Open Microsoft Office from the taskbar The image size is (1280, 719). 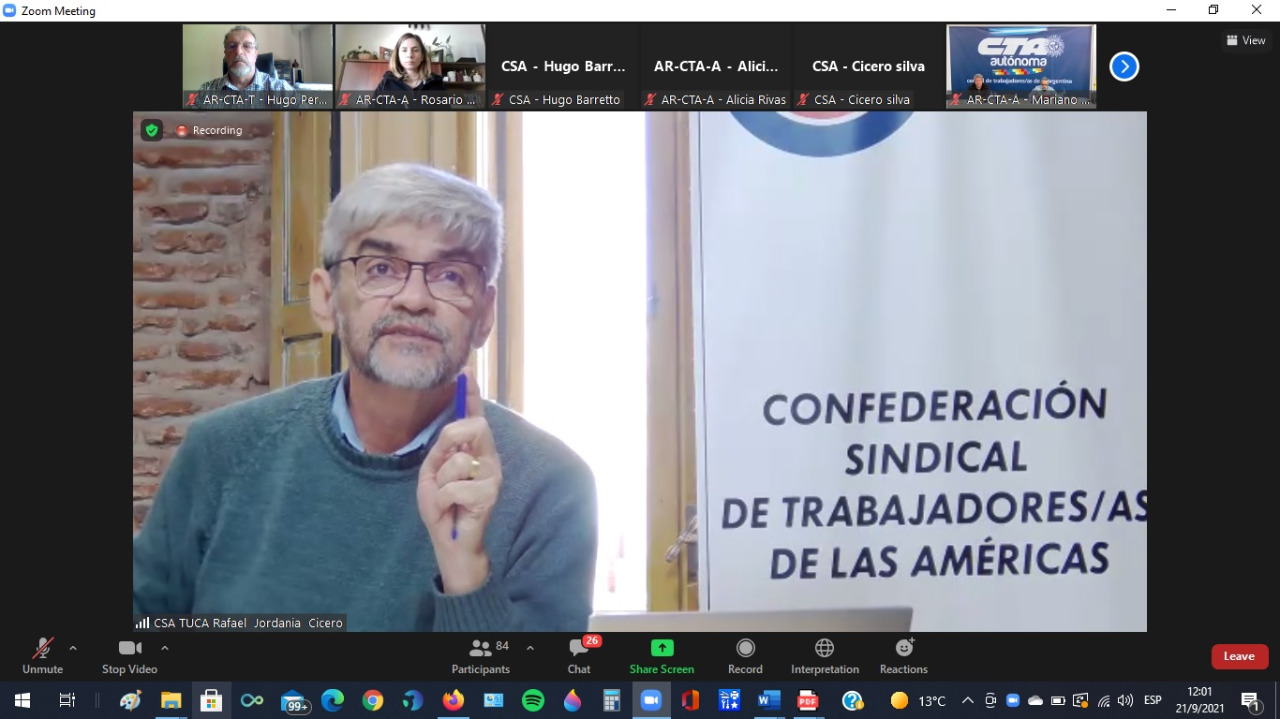pos(690,700)
